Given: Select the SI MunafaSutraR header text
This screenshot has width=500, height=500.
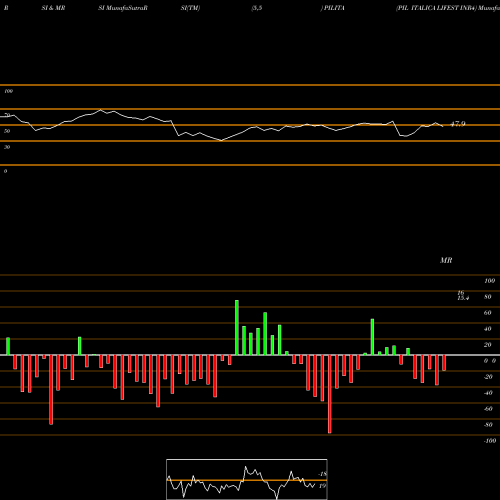Looking at the screenshot, I should click(123, 8).
